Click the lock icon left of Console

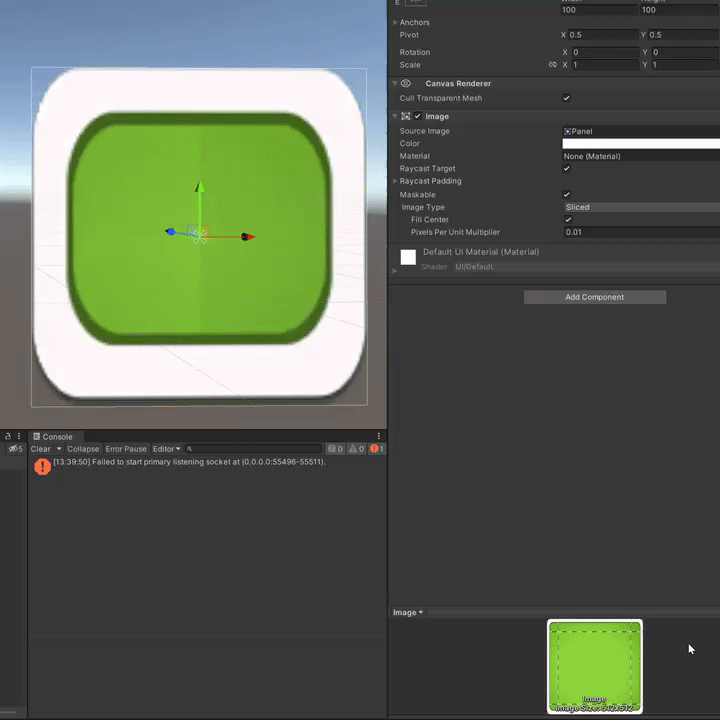click(8, 436)
